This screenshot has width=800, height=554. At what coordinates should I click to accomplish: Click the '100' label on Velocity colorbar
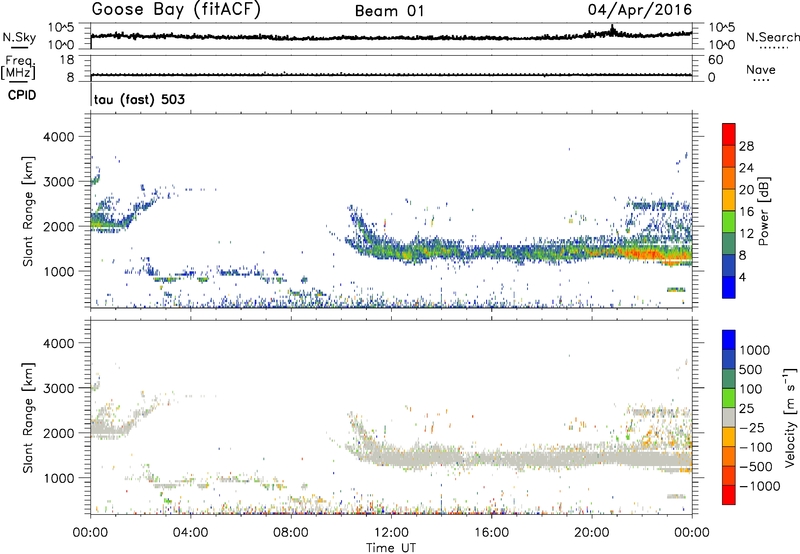tap(751, 389)
